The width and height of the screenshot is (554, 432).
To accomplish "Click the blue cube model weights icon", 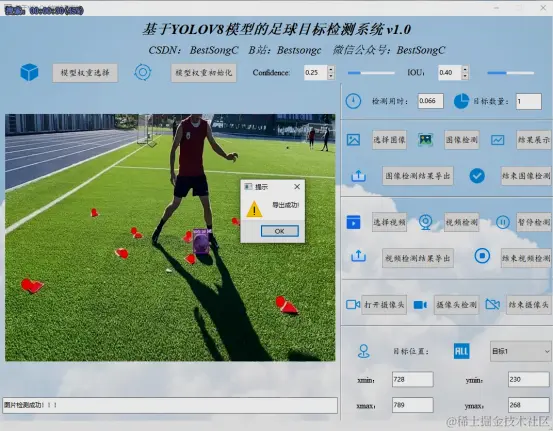I will pos(29,72).
